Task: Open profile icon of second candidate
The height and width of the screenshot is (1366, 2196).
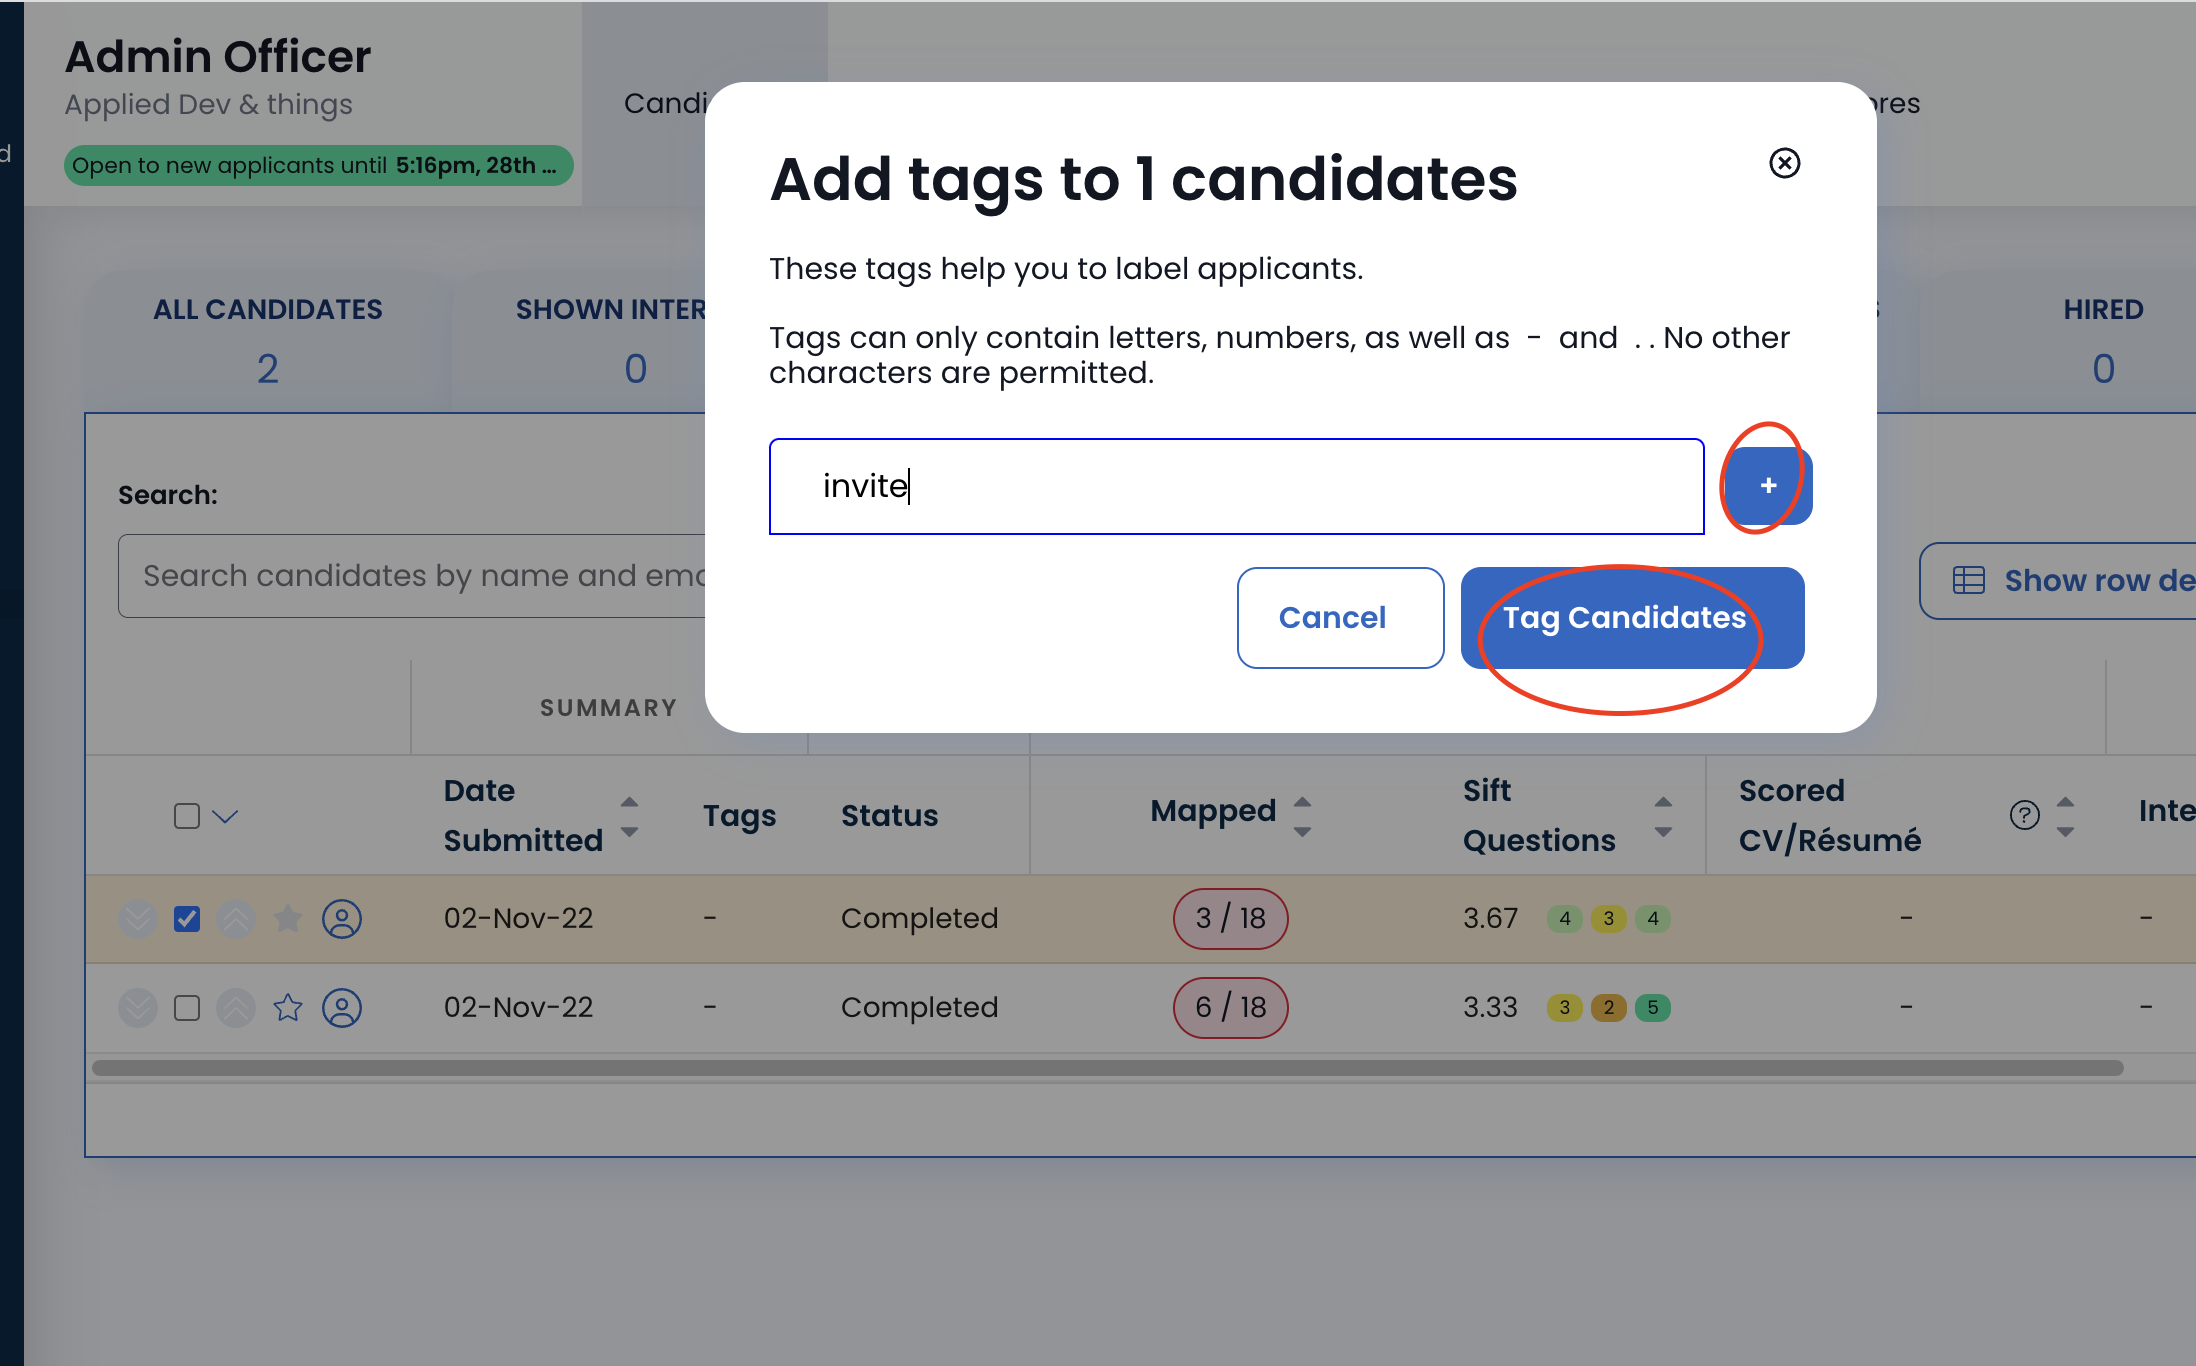Action: point(342,1007)
